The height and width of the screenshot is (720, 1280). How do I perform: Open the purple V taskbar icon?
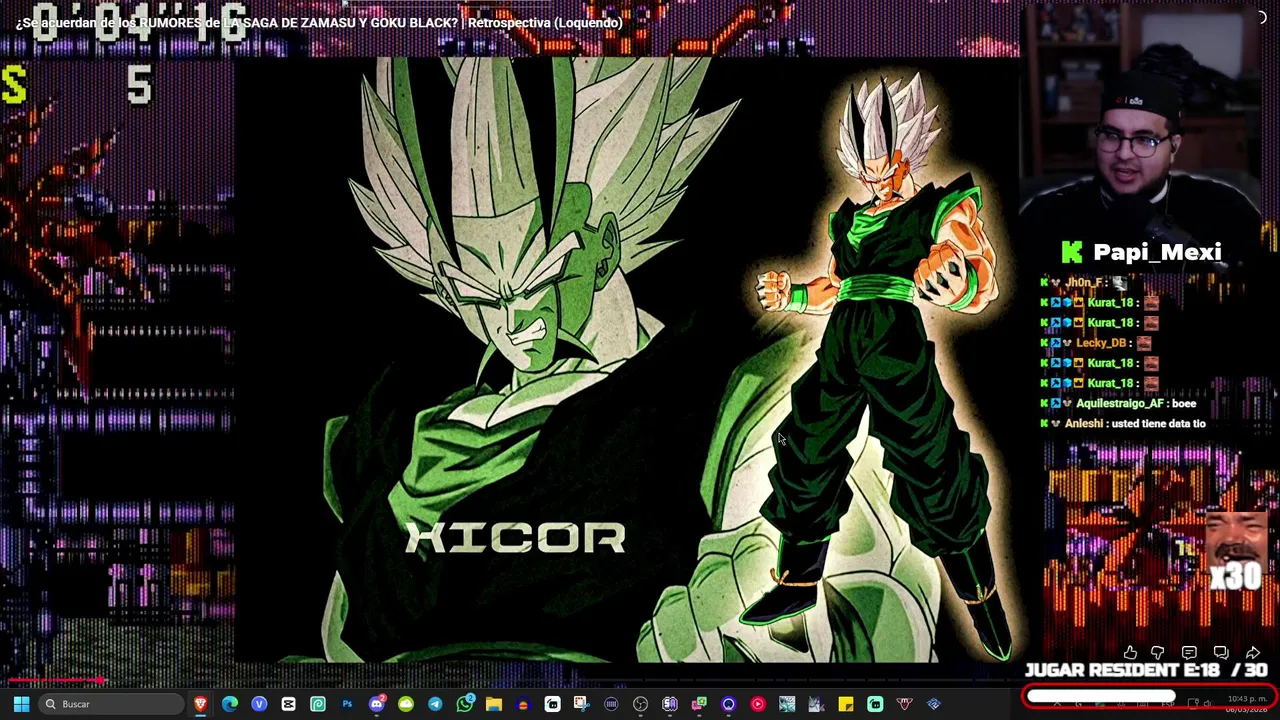[x=259, y=704]
